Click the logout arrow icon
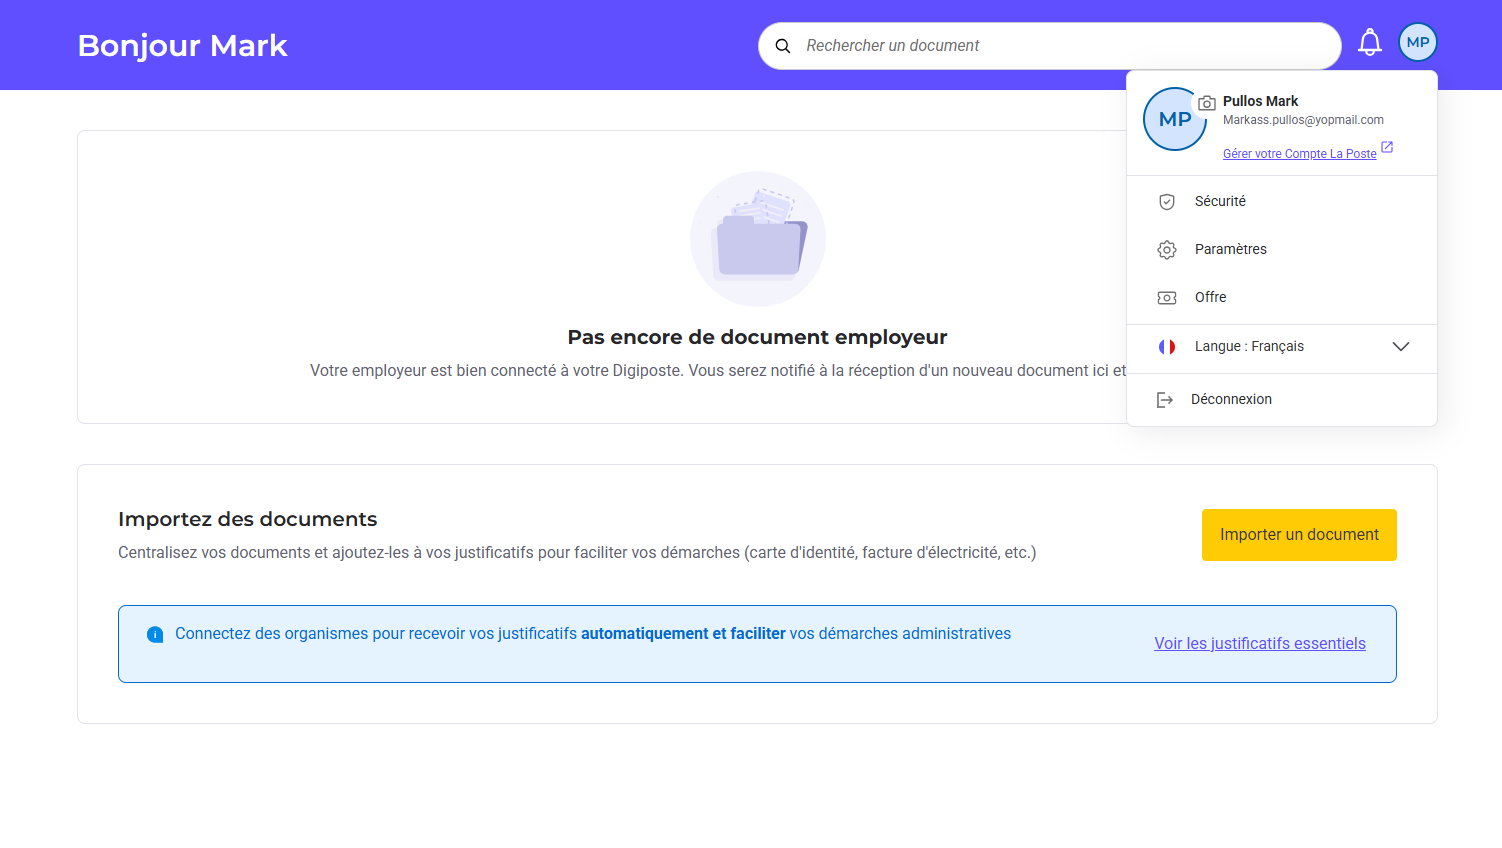1502x848 pixels. [1164, 400]
